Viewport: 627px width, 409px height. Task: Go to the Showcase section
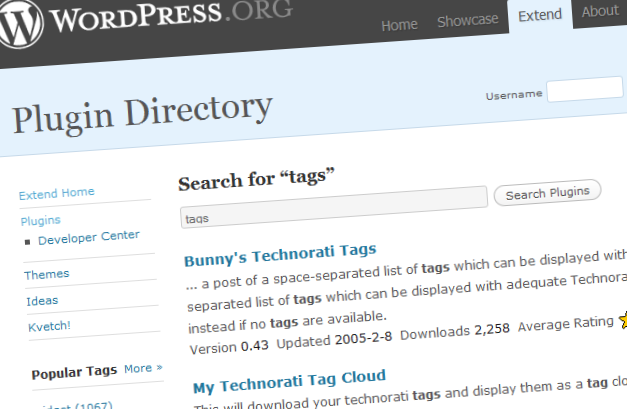(467, 23)
